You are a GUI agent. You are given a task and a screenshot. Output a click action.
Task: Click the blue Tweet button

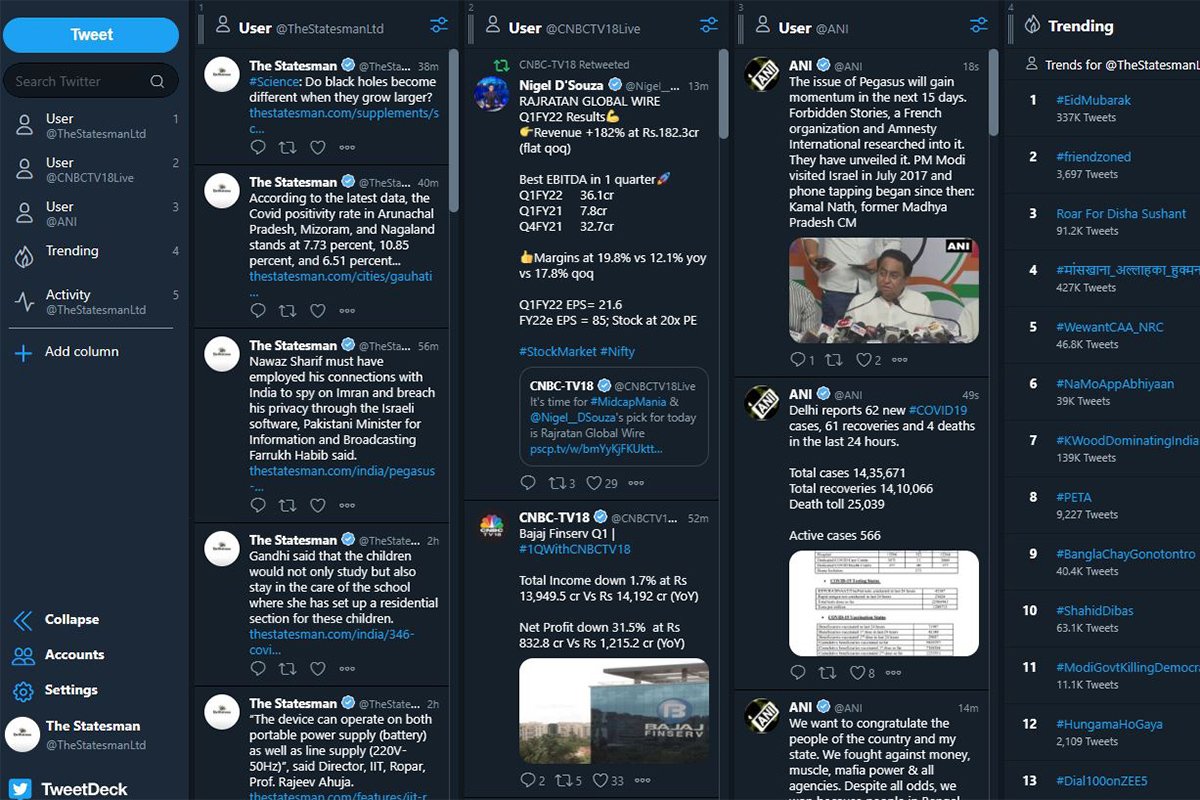[91, 35]
